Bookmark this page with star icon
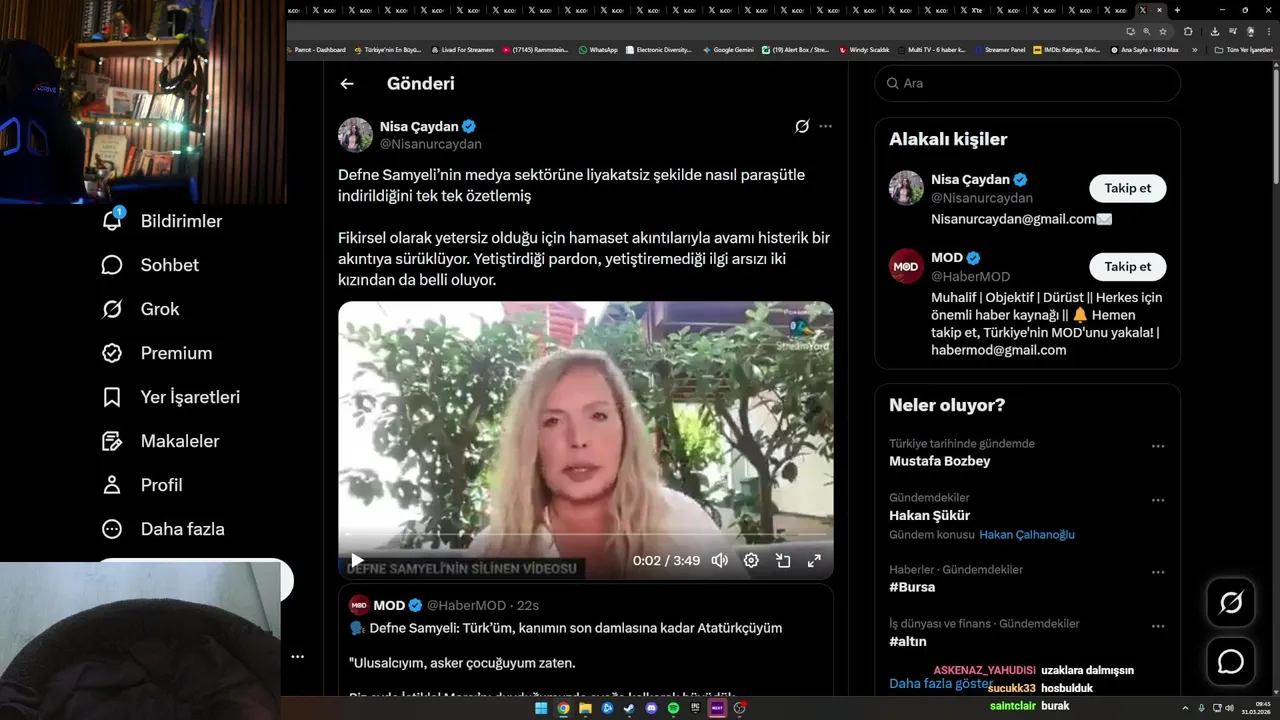This screenshot has height=720, width=1280. [1163, 31]
